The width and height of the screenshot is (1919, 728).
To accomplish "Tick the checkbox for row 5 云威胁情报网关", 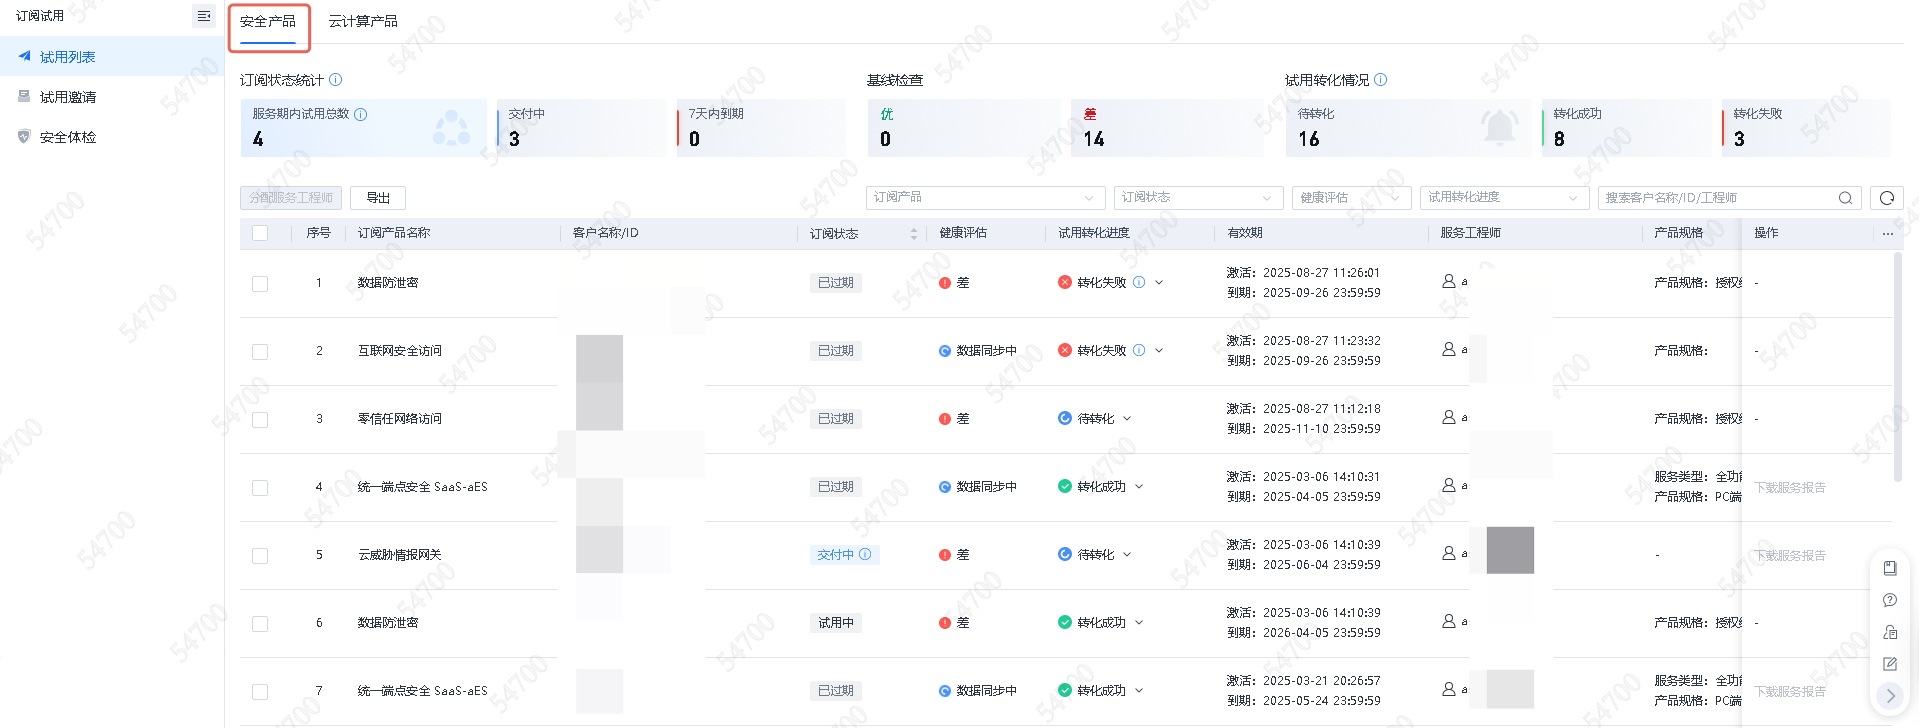I will [260, 556].
